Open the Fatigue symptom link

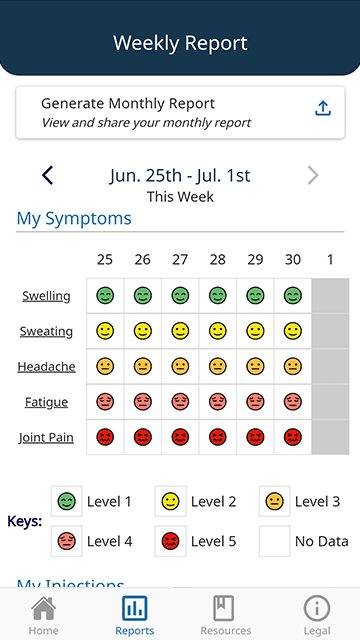(x=46, y=402)
